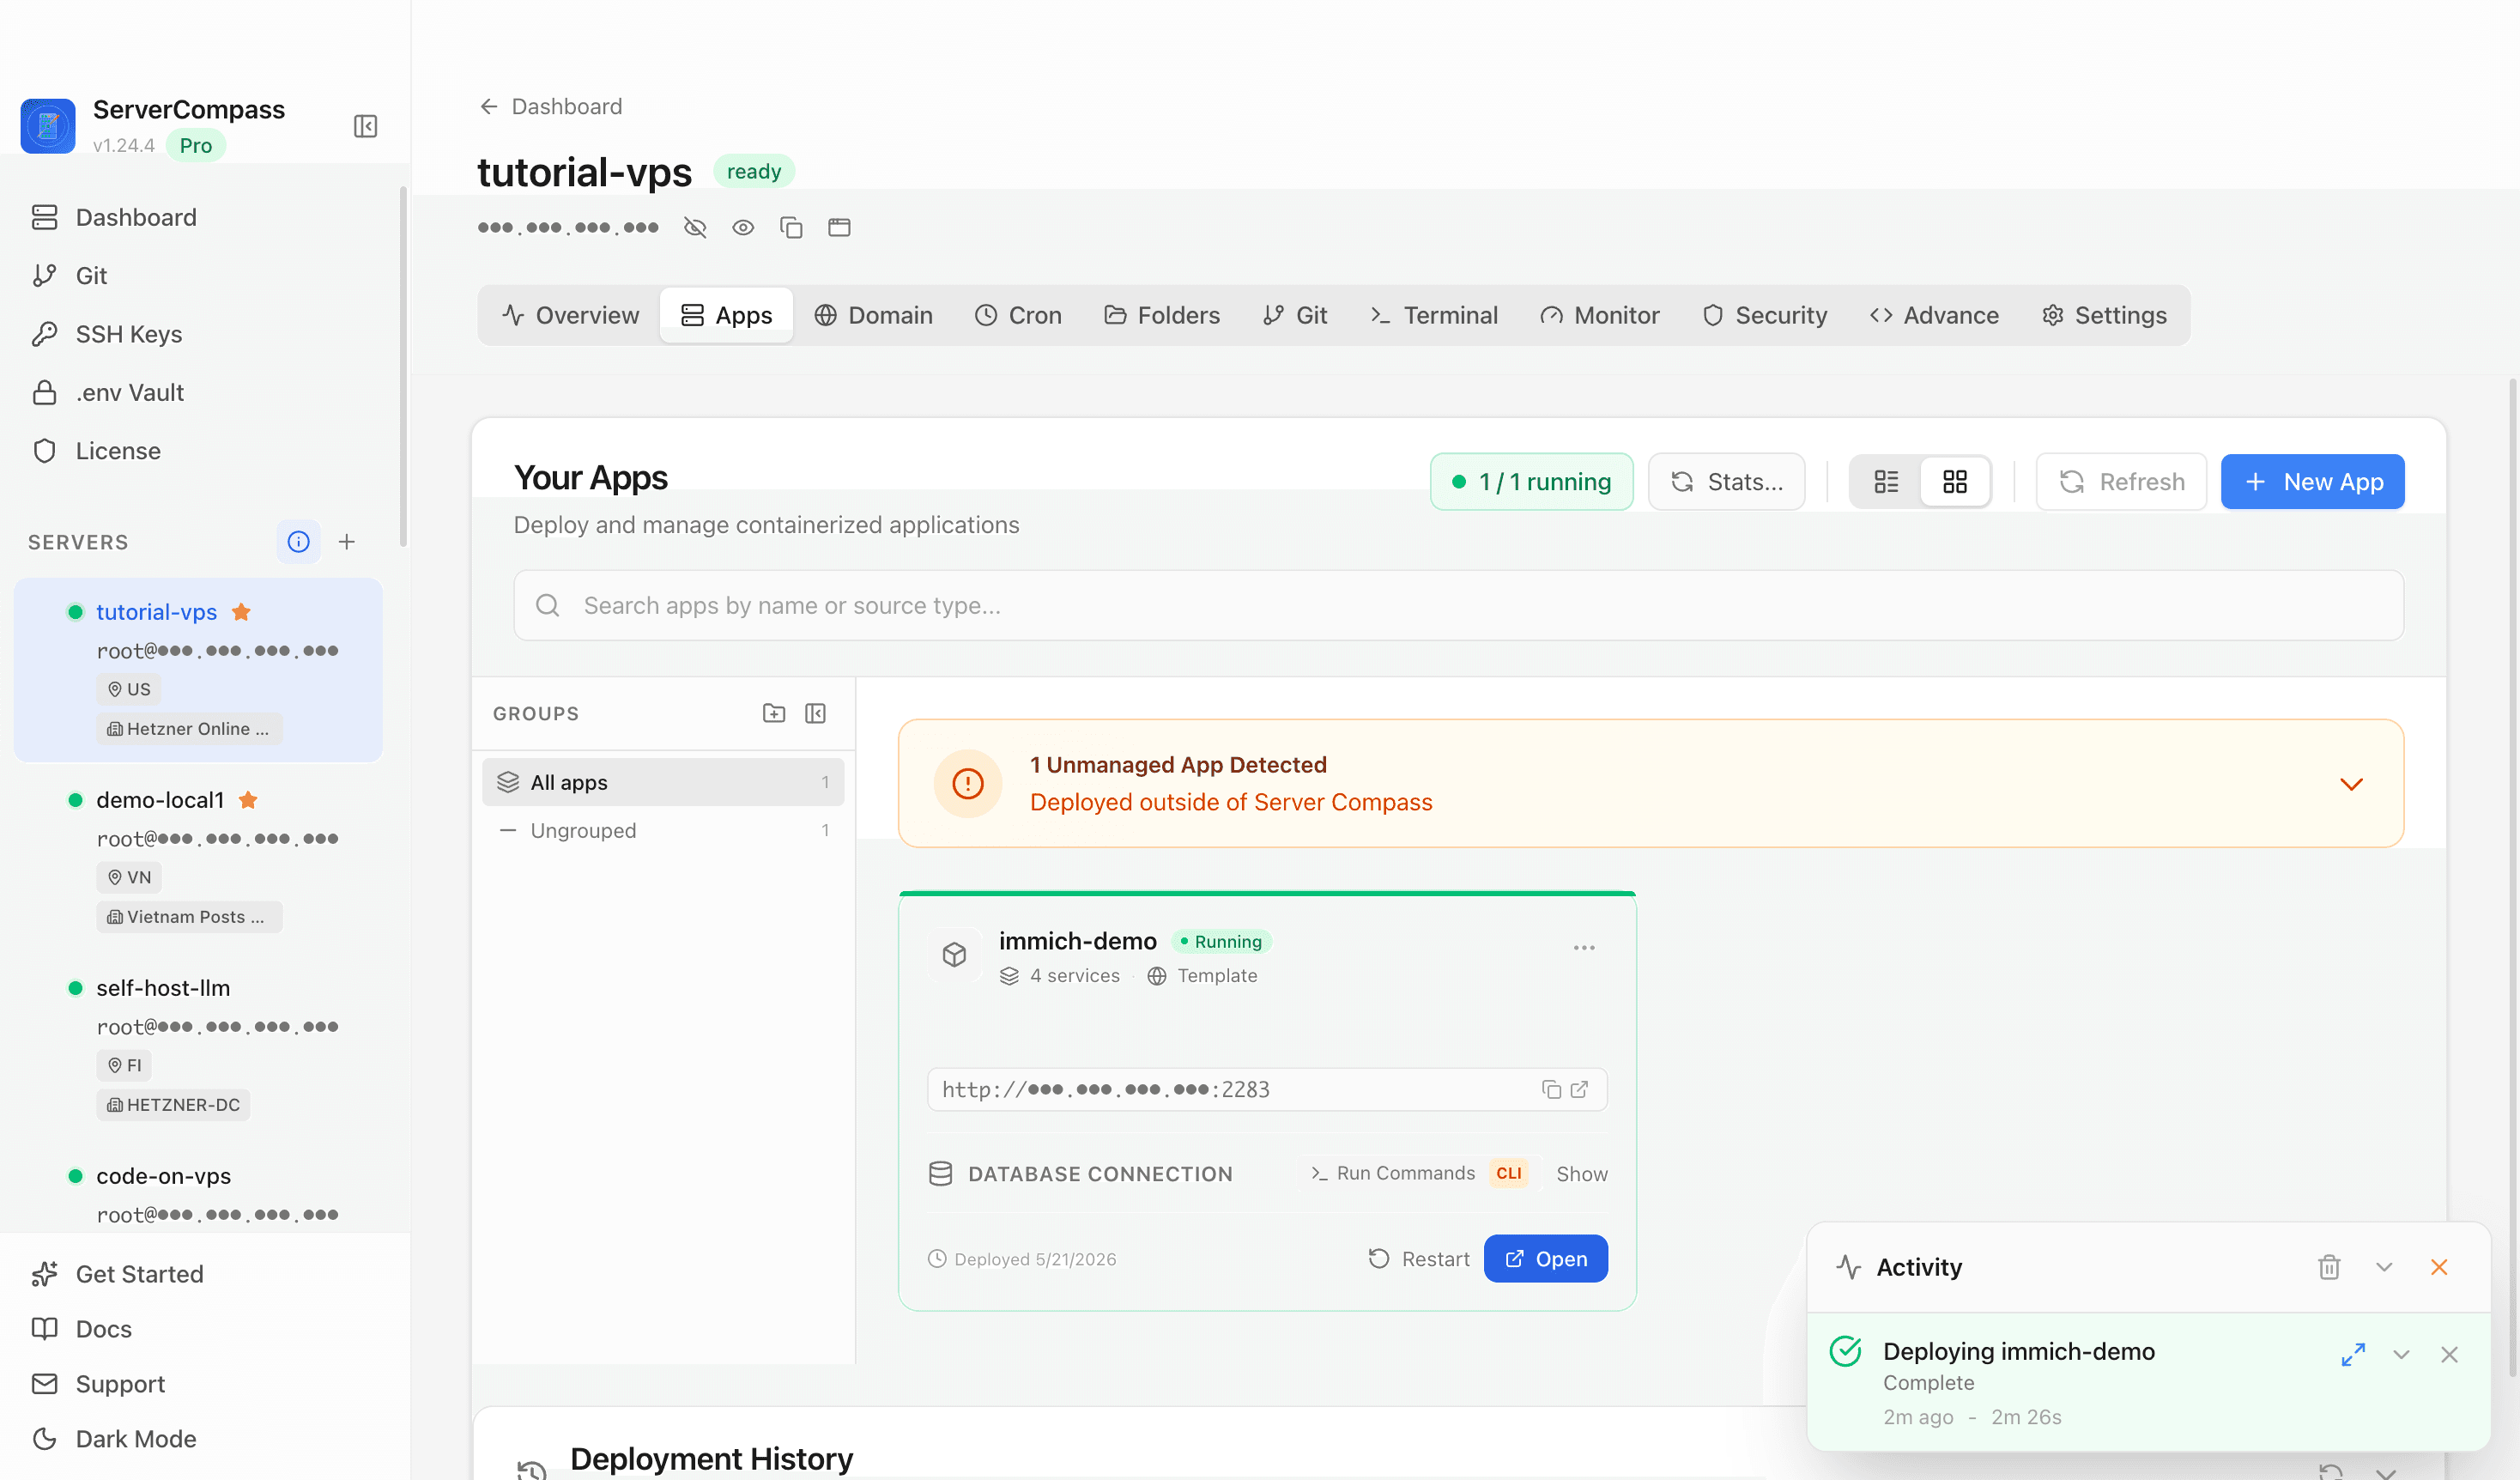Select the Ungrouped group
Screen dimensions: 2520x1480
[663, 830]
